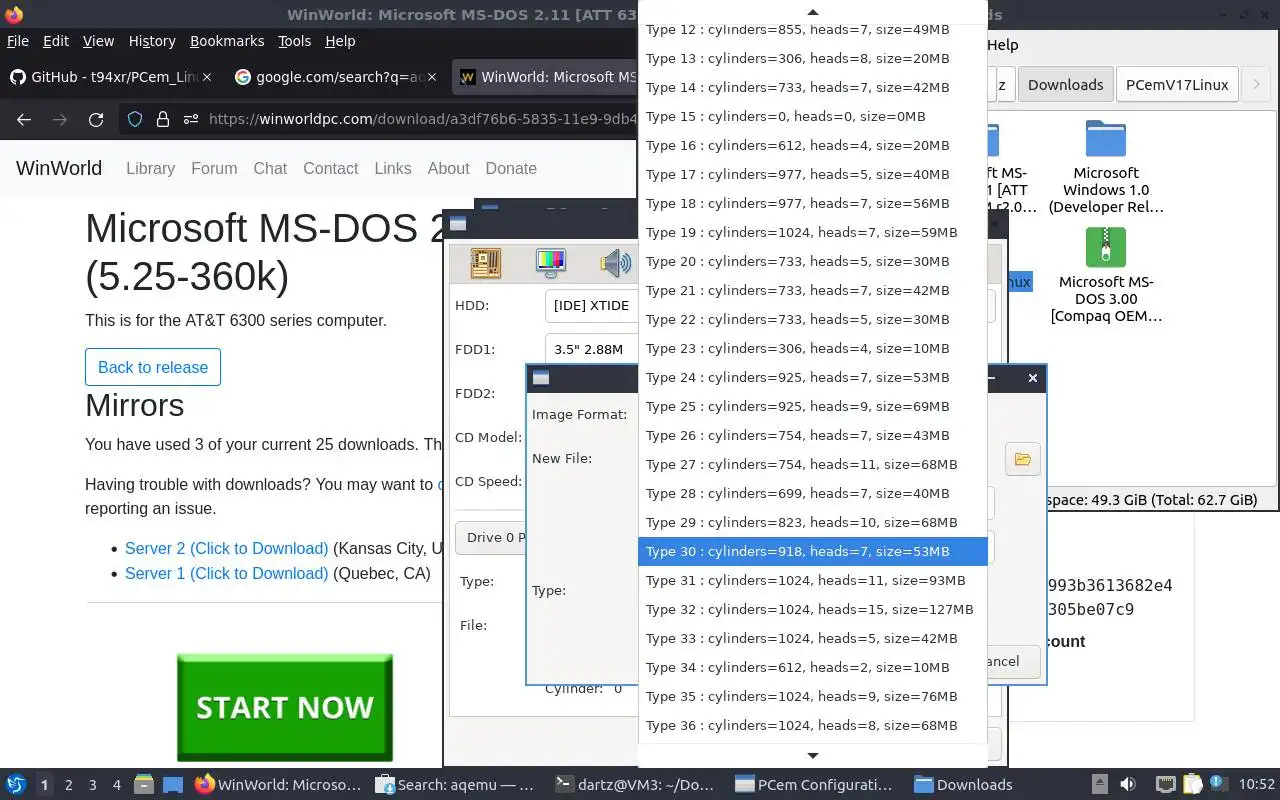This screenshot has width=1280, height=800.
Task: Click the scroll-up arrow atop type list
Action: click(x=812, y=12)
